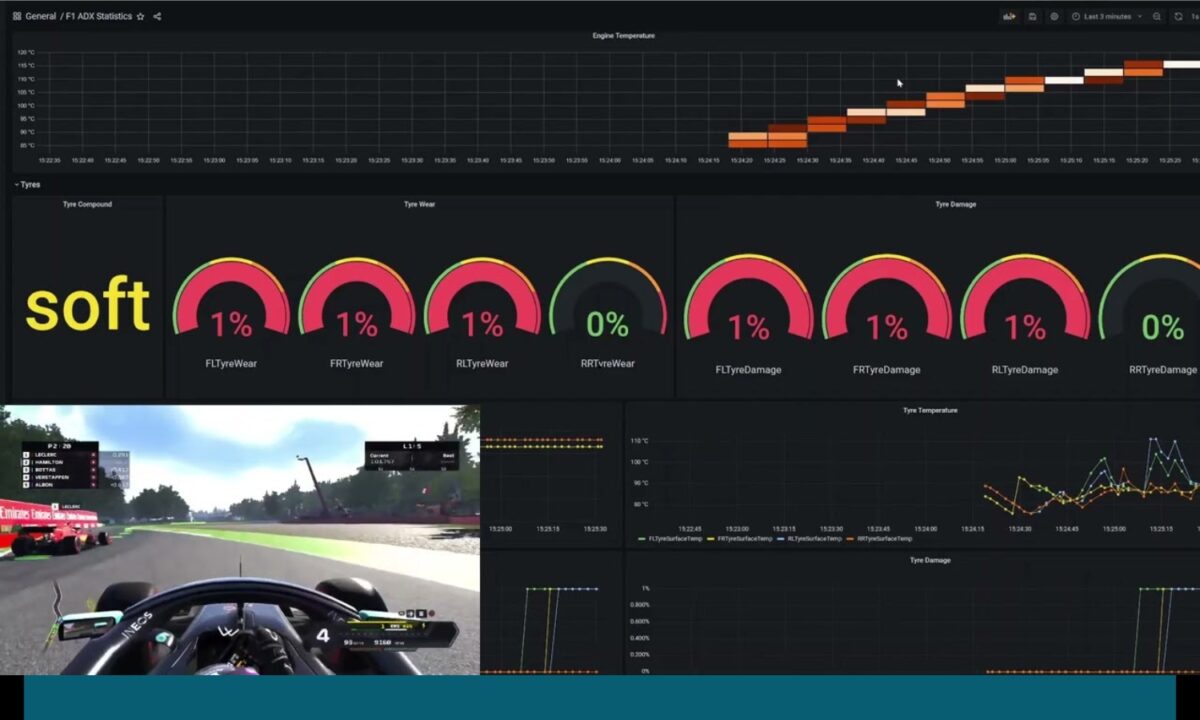
Task: Open the Engine Temperature panel menu
Action: coord(622,35)
